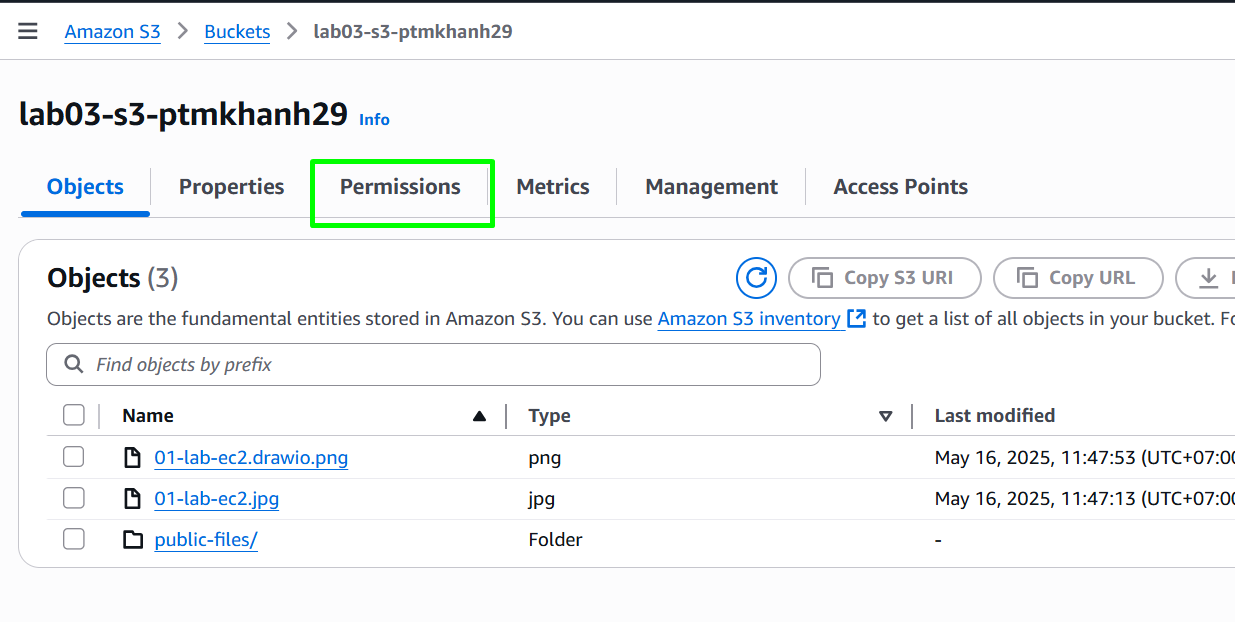Check the box for 01-lab-ec2.drawio.png
1235x622 pixels.
coord(74,457)
